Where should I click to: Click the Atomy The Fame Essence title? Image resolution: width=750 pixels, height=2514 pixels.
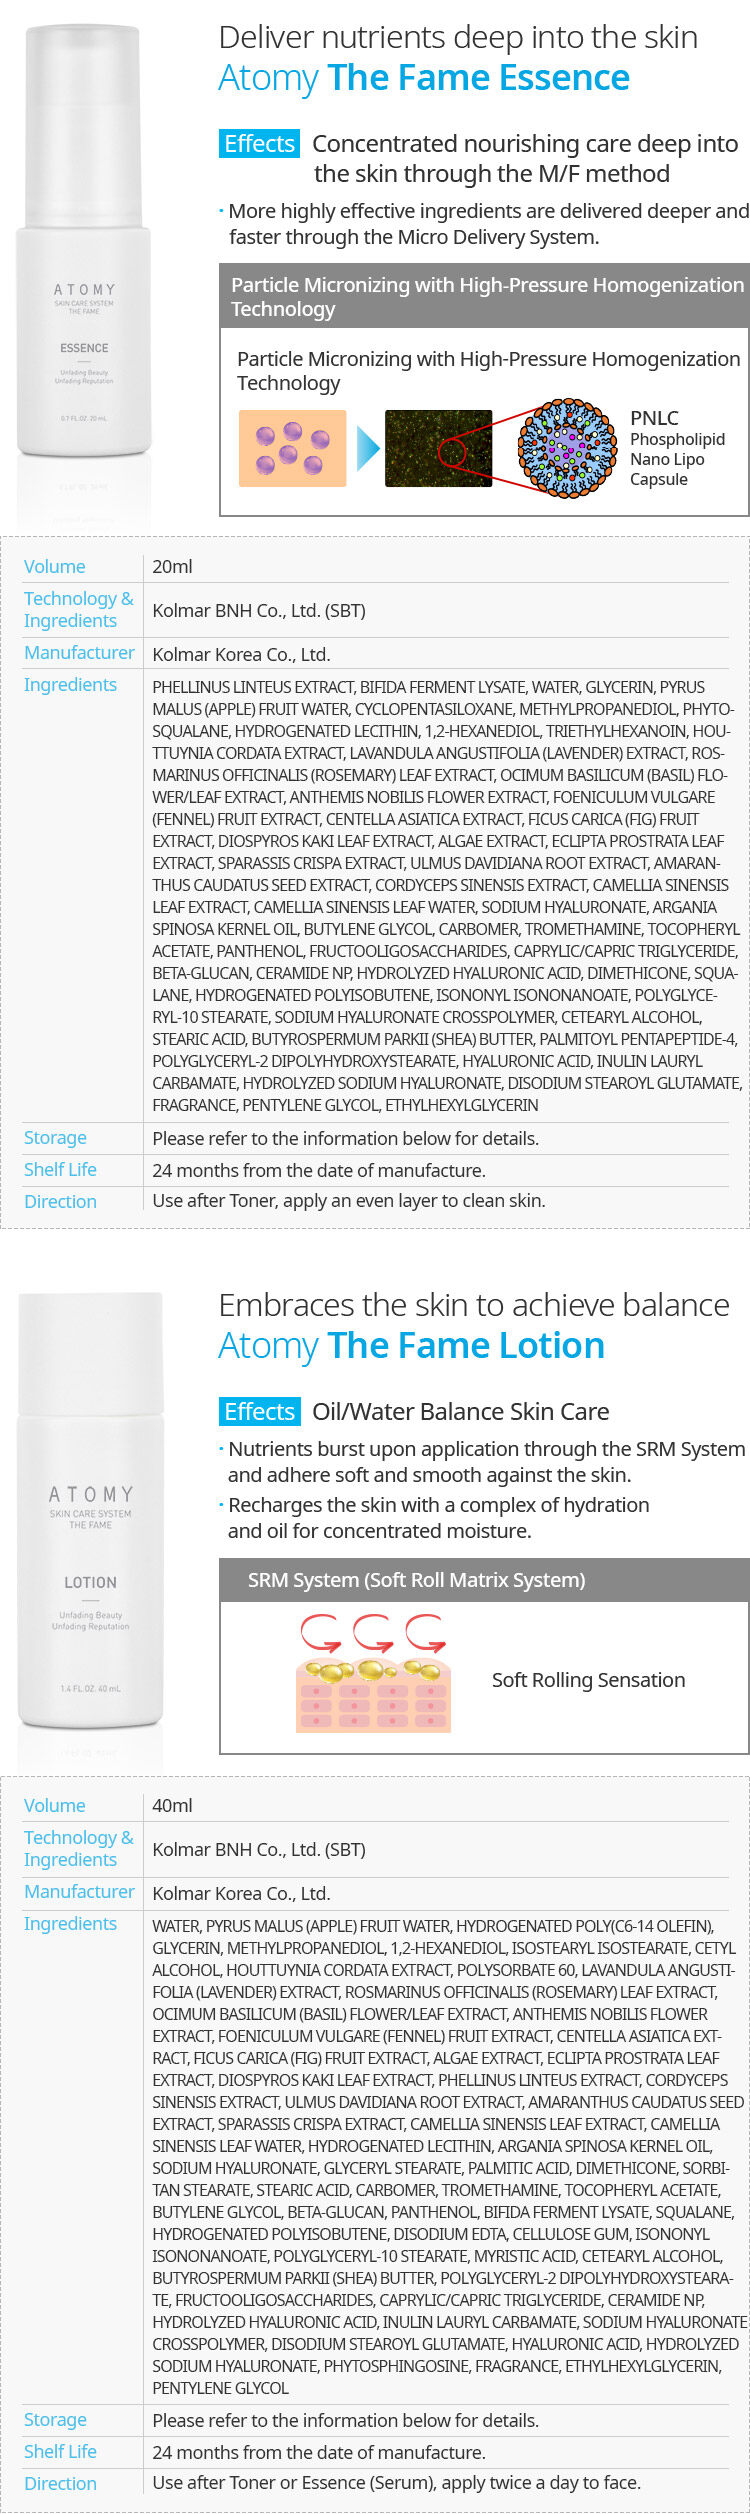click(x=424, y=78)
